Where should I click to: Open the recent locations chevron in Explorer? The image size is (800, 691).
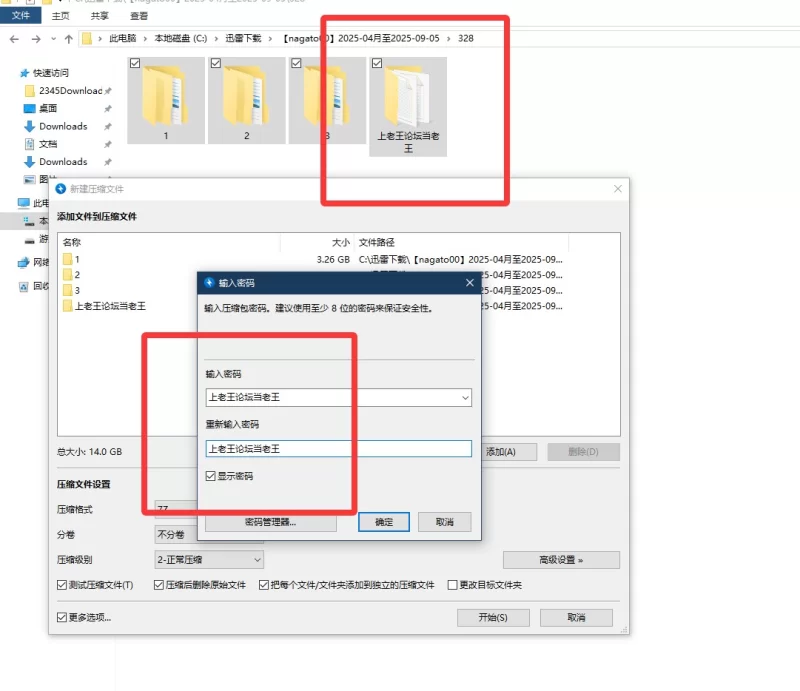point(53,39)
